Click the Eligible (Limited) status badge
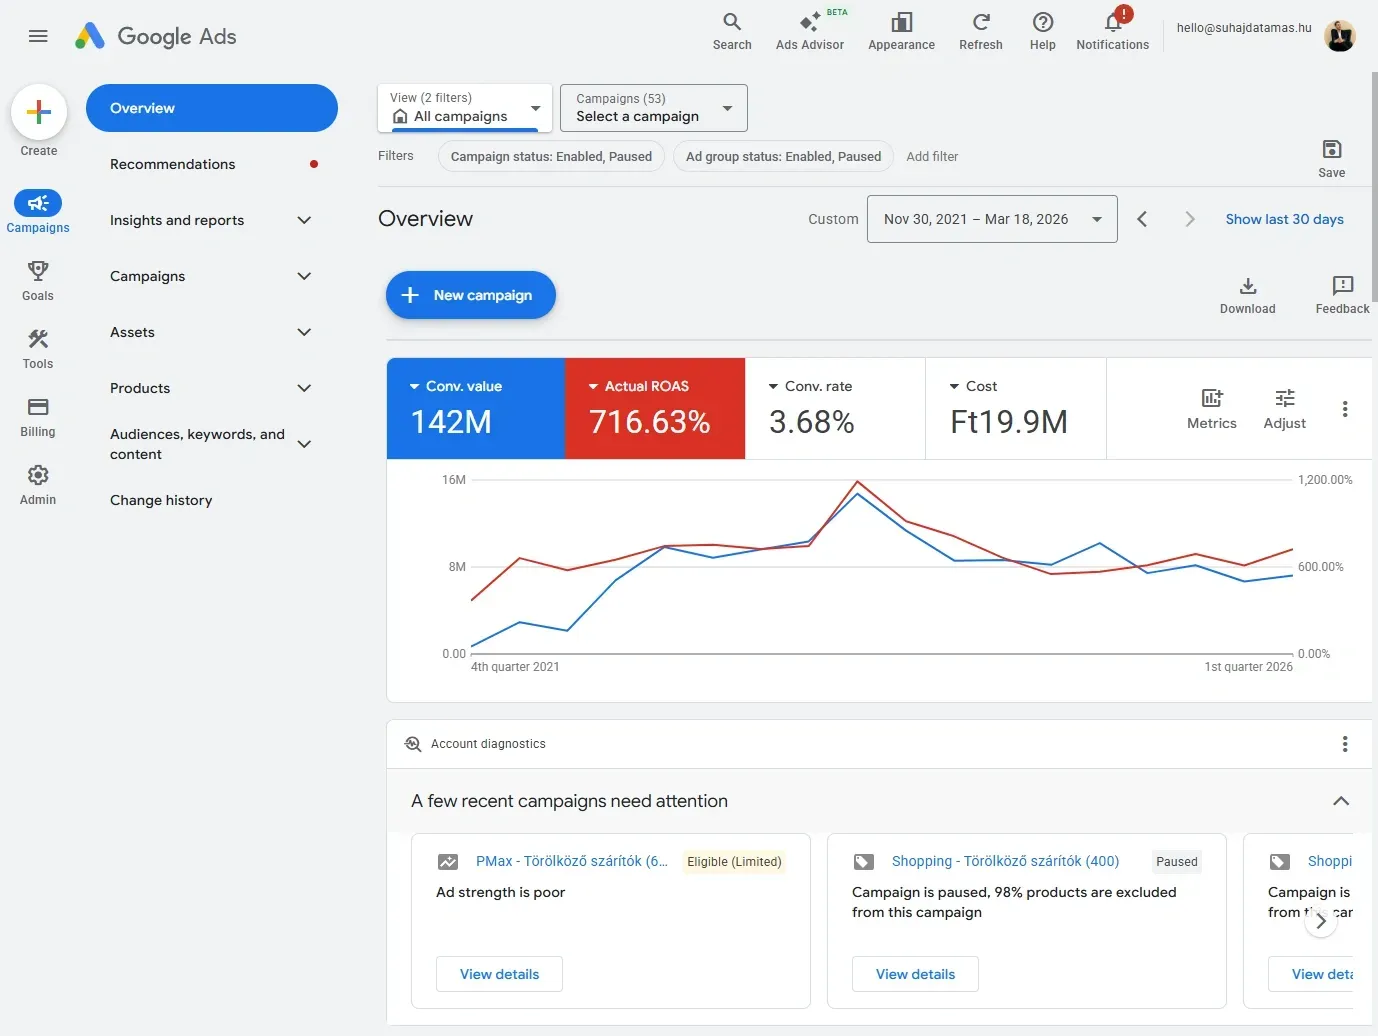1378x1036 pixels. tap(734, 862)
